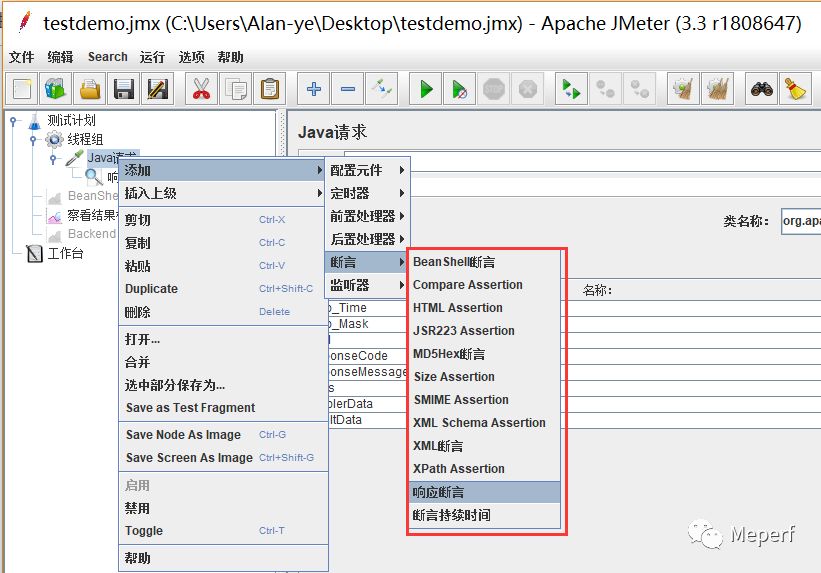Open the 运行 menu

pyautogui.click(x=152, y=57)
